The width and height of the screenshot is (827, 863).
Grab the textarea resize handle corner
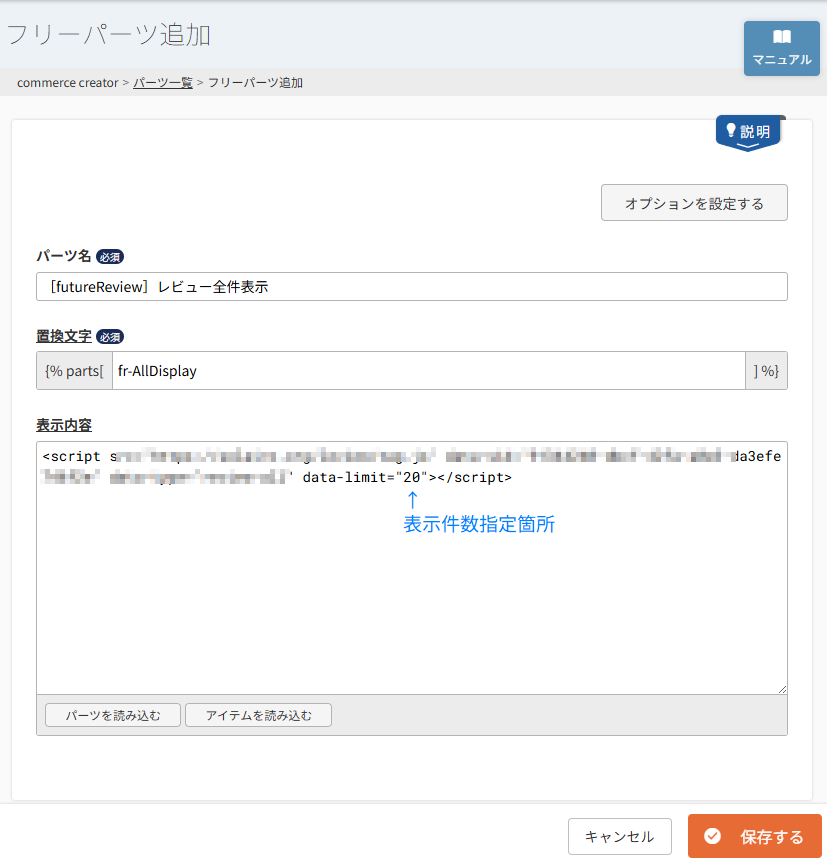tap(782, 689)
